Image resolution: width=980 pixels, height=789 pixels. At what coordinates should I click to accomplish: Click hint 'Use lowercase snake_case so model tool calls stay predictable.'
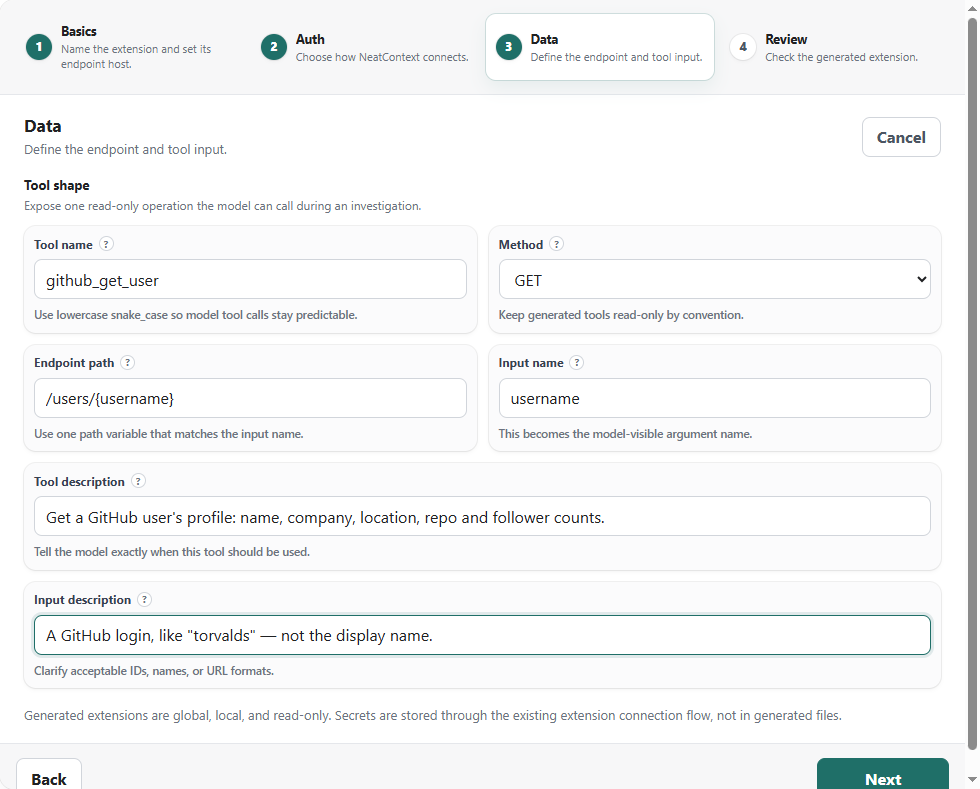[x=196, y=315]
